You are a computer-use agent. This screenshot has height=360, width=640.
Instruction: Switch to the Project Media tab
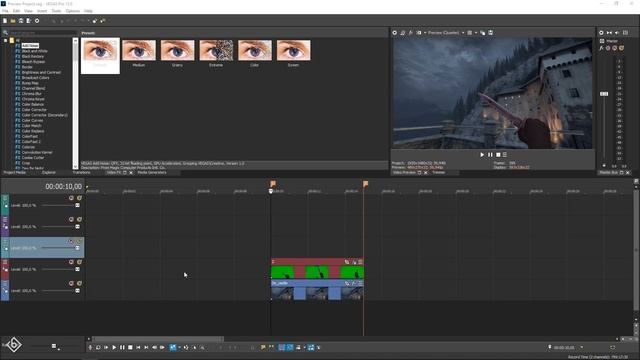15,173
